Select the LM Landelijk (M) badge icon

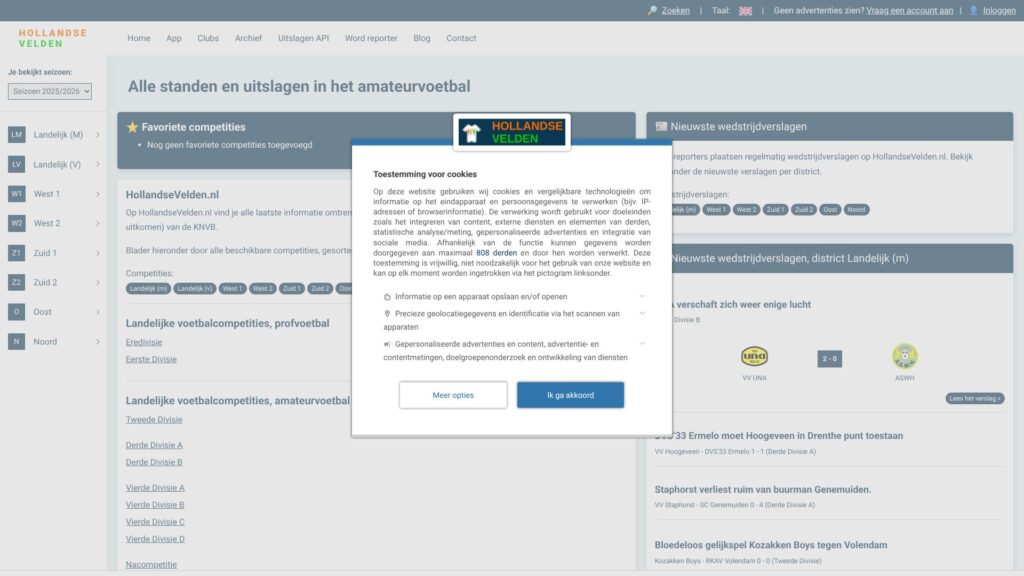click(x=16, y=135)
